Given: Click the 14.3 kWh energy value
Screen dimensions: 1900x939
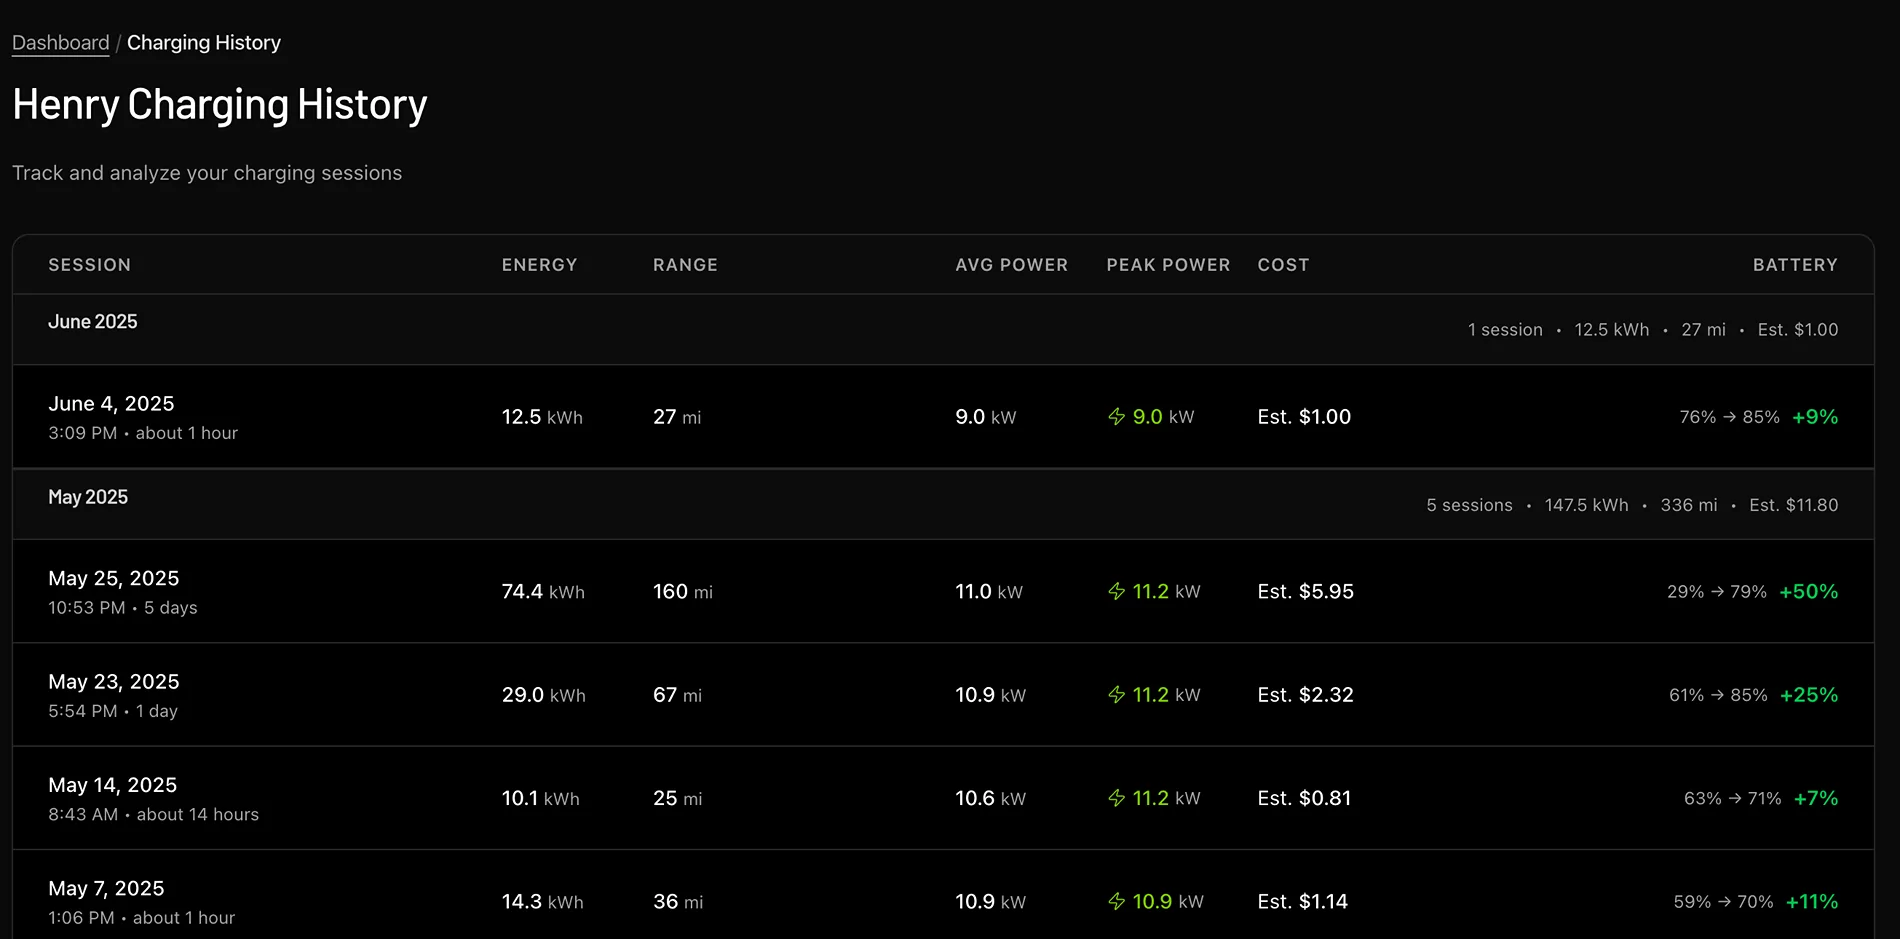Looking at the screenshot, I should (x=543, y=902).
